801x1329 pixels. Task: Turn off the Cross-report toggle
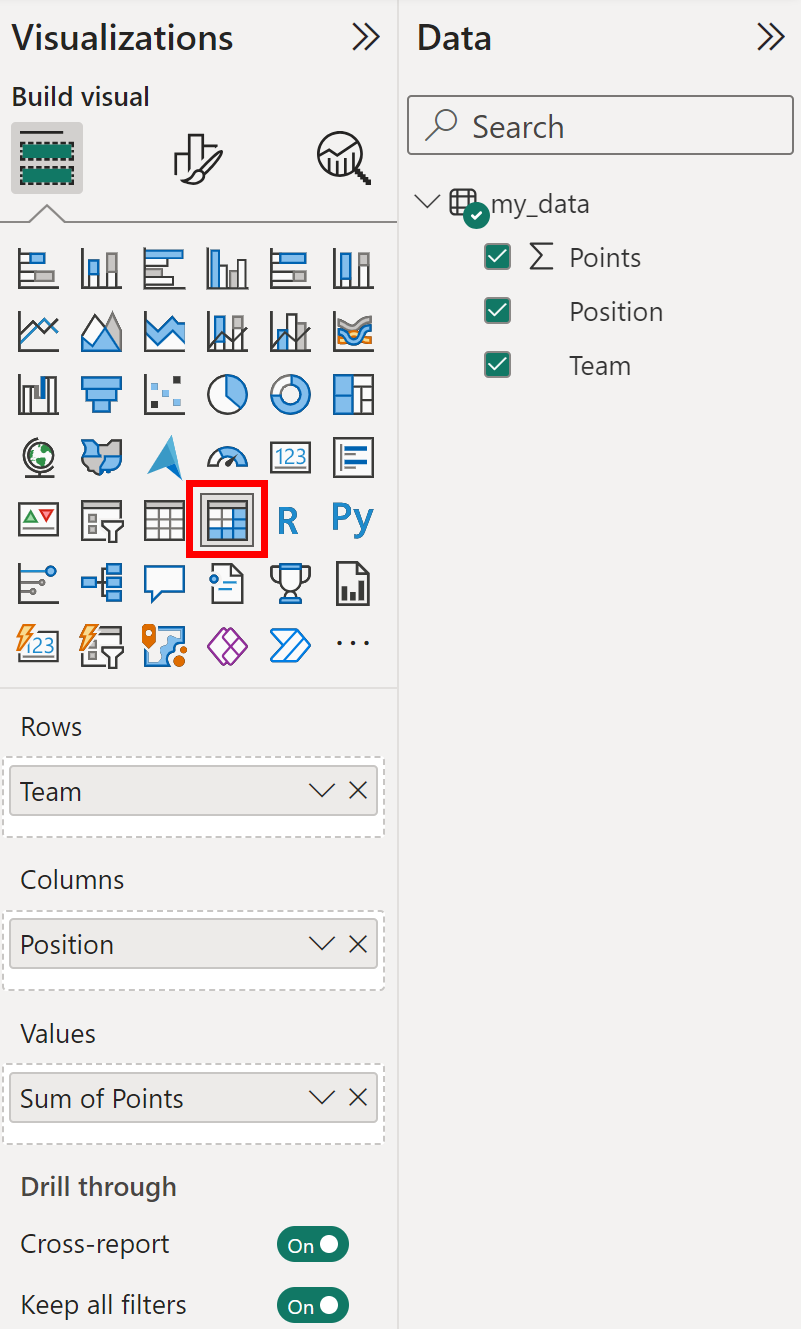click(x=313, y=1245)
